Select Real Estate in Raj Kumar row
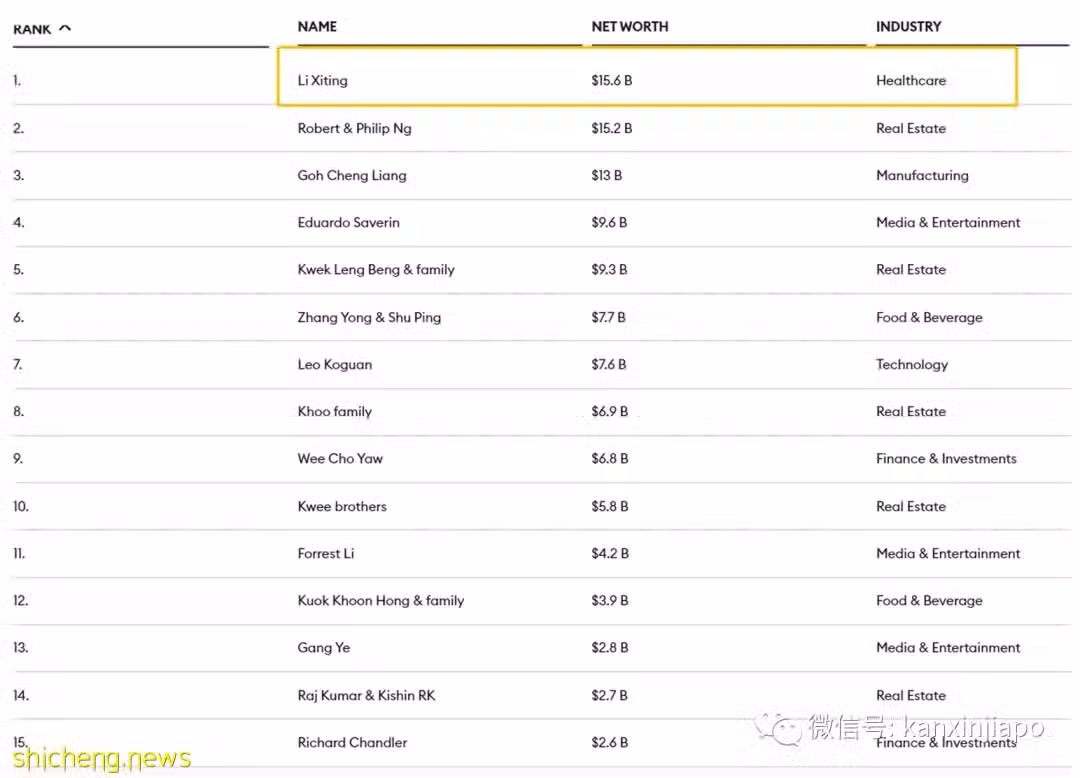1080x778 pixels. tap(911, 695)
